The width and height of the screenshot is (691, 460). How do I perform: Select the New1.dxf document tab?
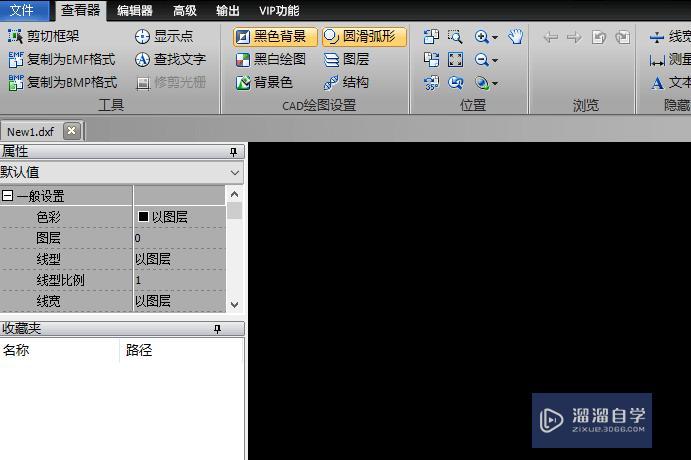[31, 131]
